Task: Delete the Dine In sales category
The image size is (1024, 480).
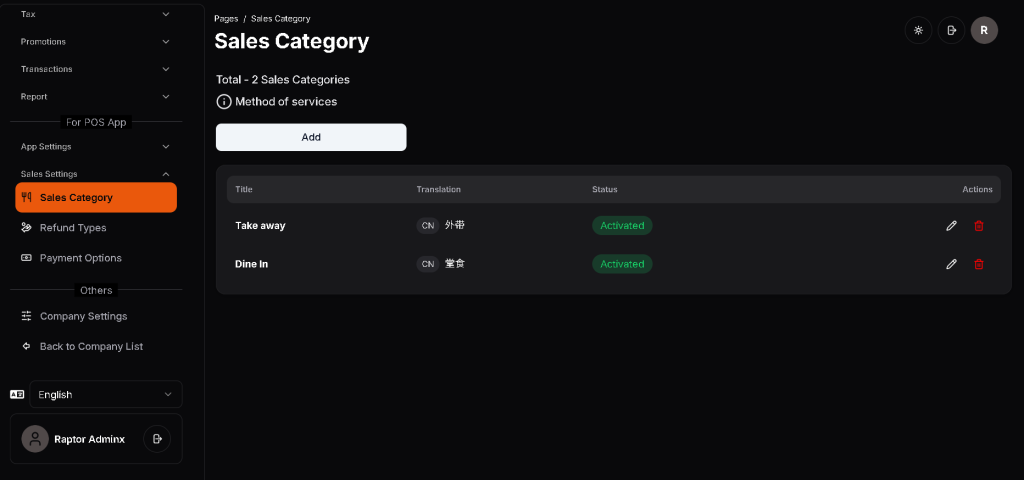Action: (979, 264)
